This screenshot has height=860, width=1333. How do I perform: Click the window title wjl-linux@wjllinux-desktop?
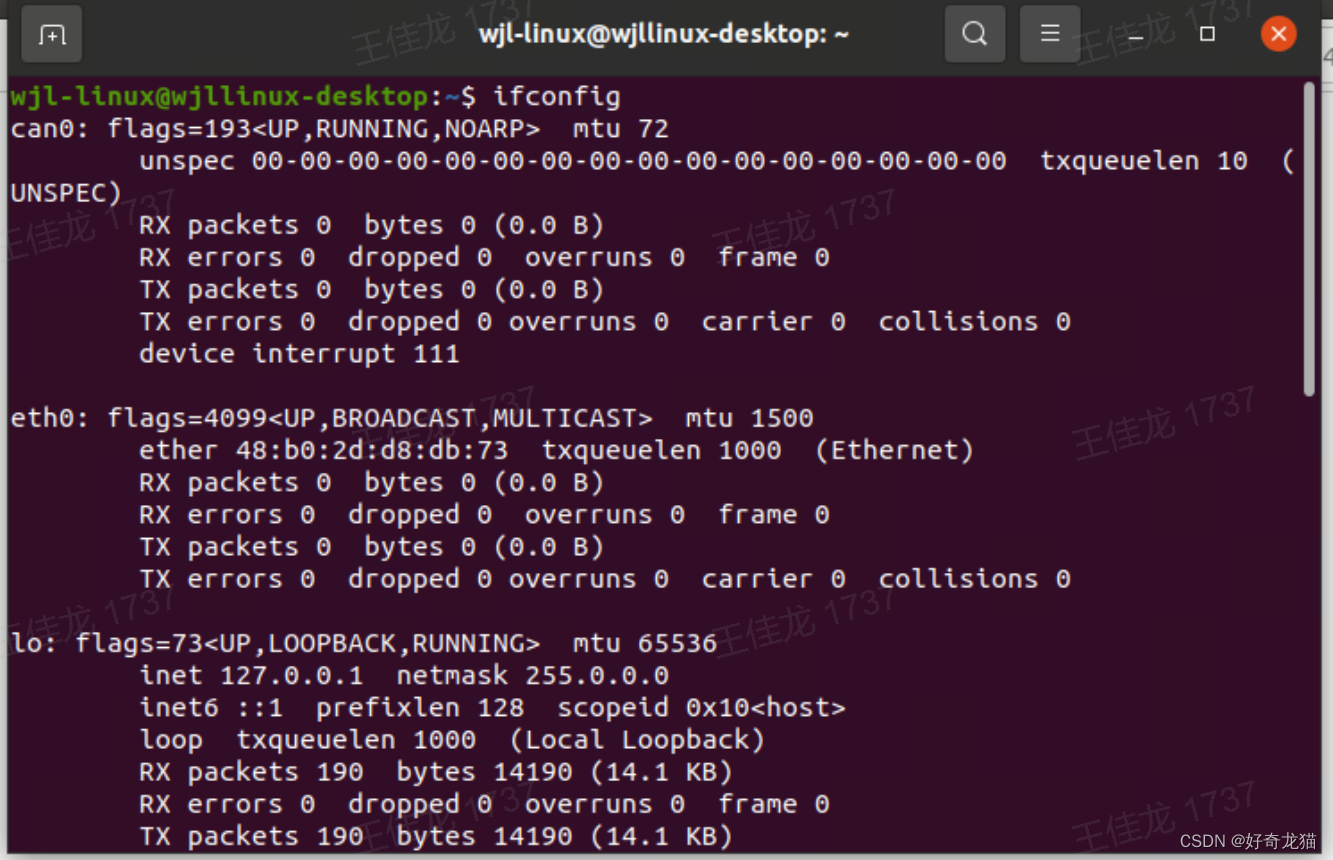click(663, 34)
